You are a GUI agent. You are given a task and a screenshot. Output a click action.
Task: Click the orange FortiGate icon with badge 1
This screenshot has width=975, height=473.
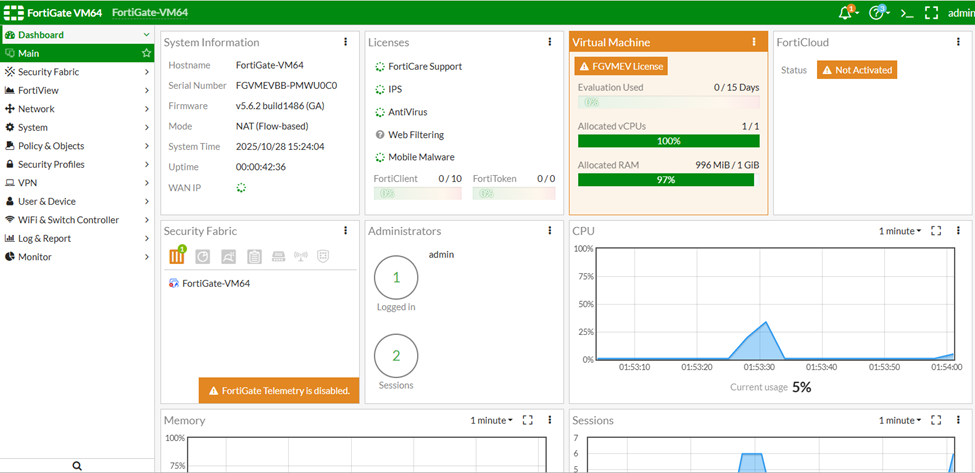click(177, 255)
